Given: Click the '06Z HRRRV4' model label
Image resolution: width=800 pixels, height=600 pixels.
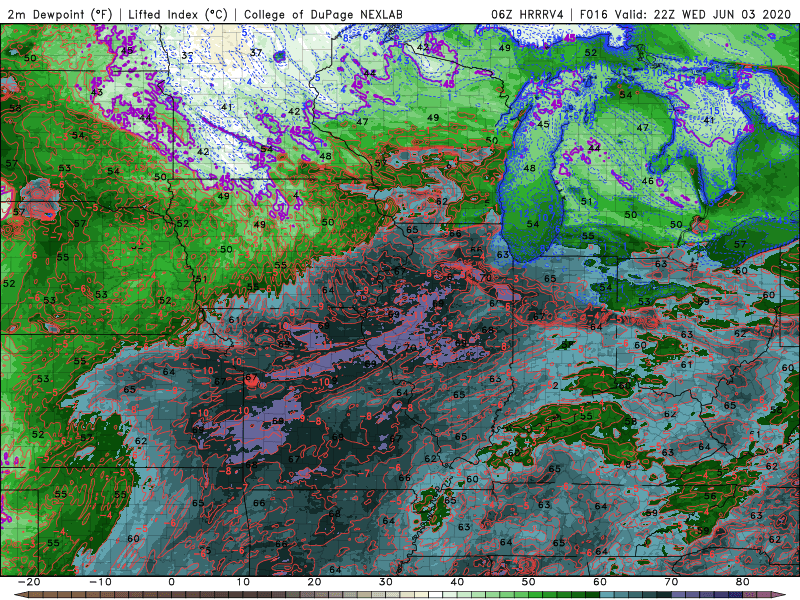Looking at the screenshot, I should 527,14.
